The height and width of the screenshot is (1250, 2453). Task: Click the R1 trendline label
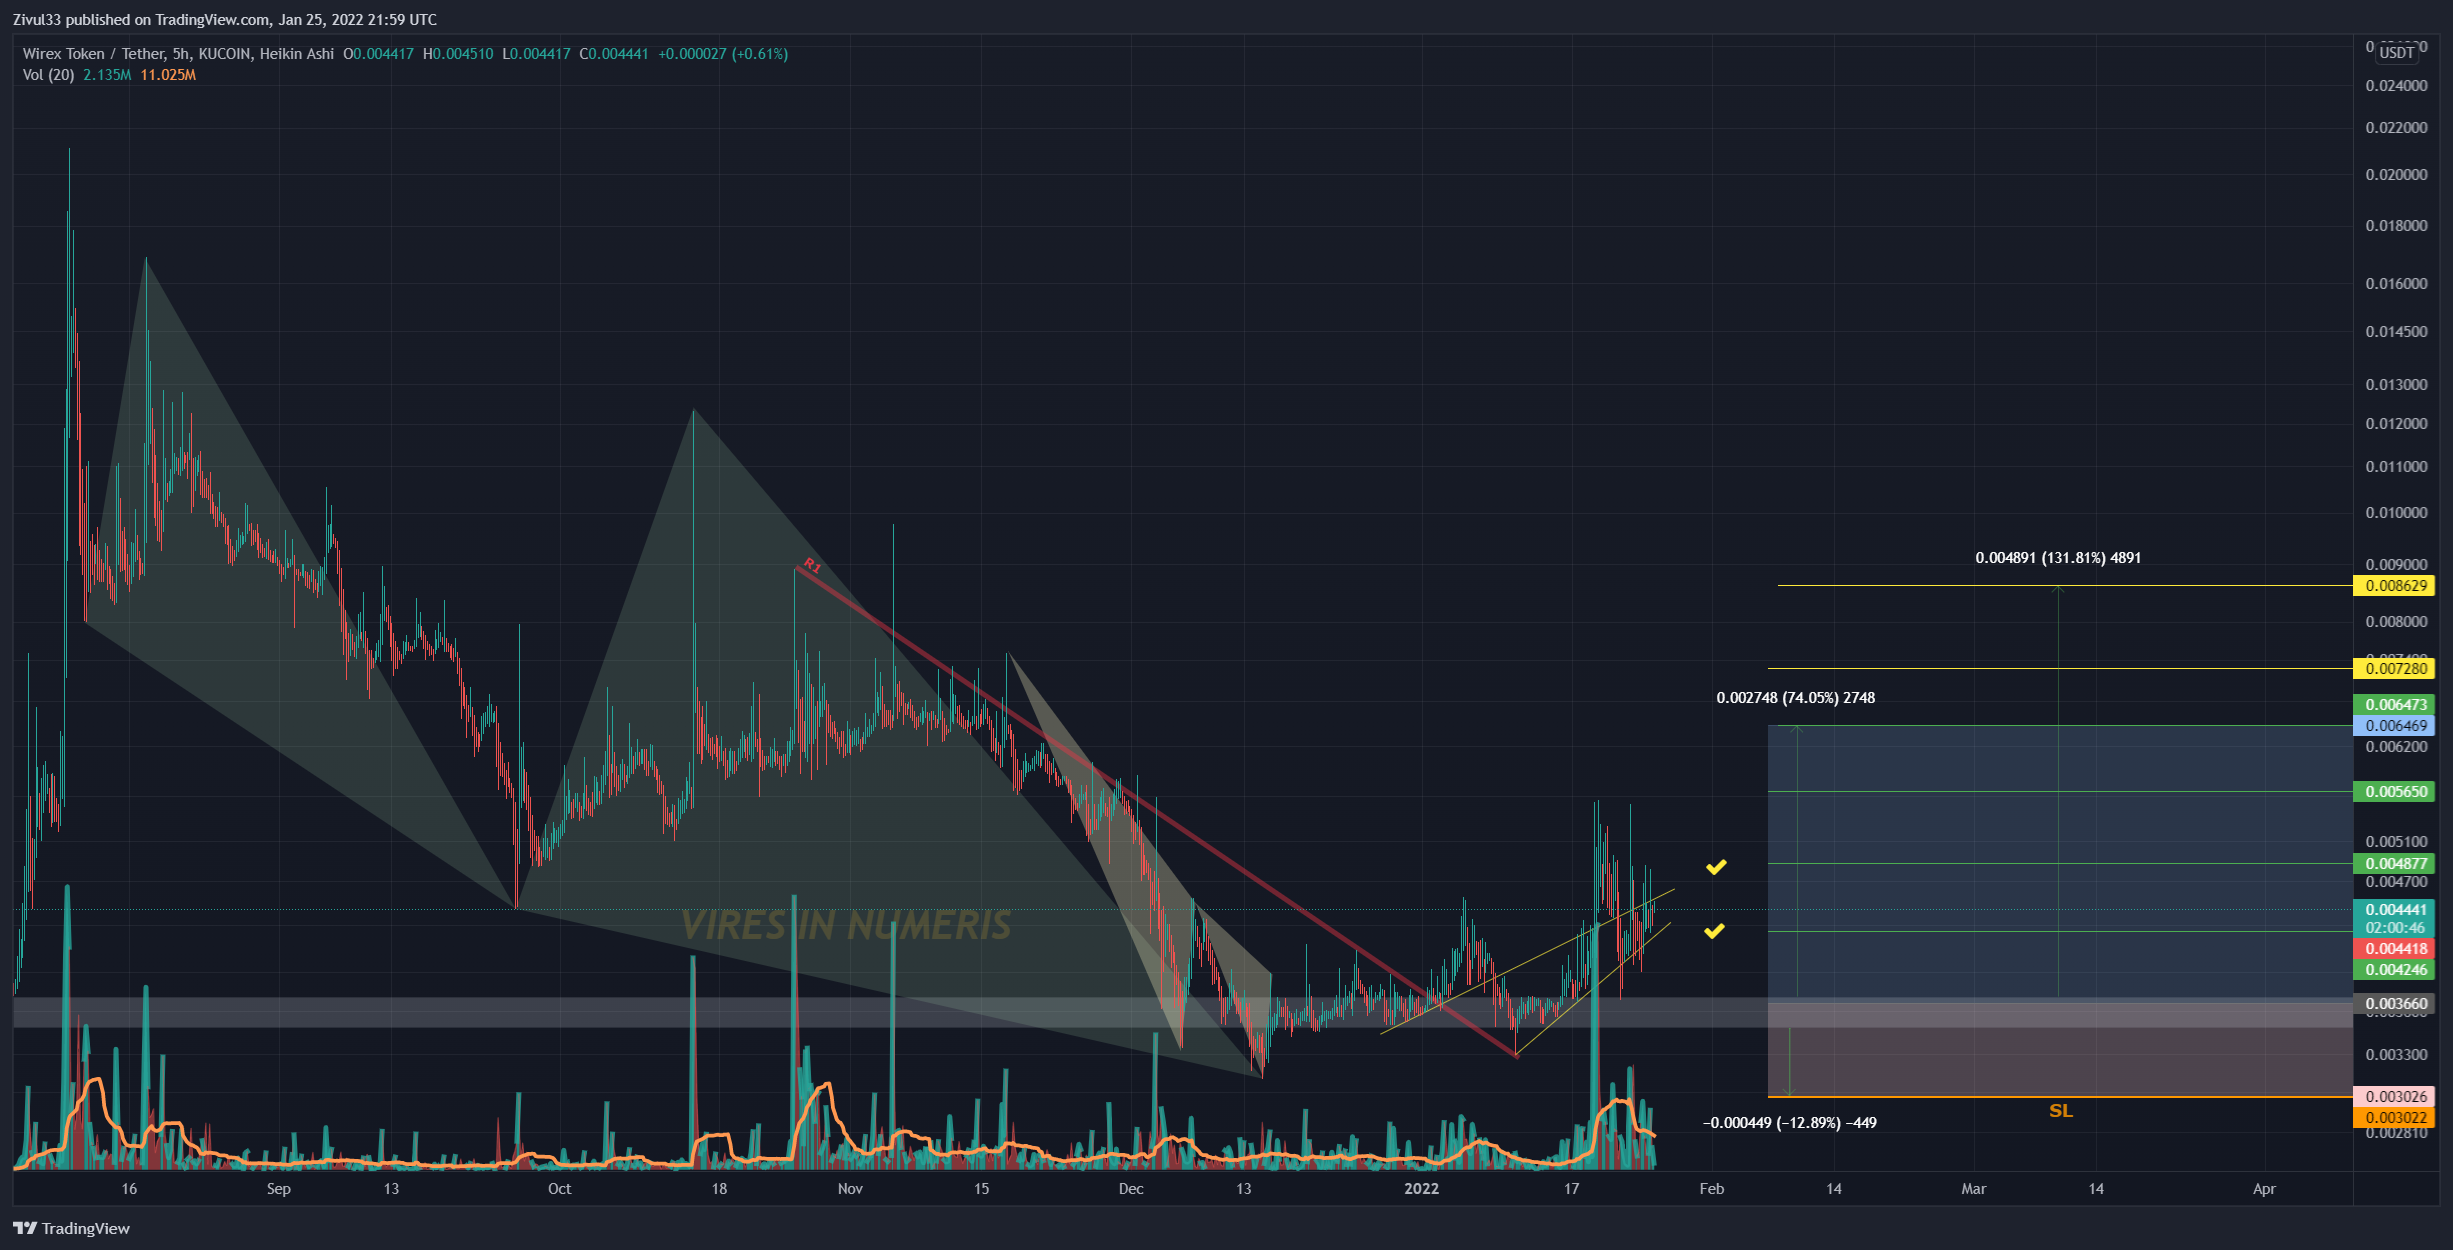tap(812, 566)
